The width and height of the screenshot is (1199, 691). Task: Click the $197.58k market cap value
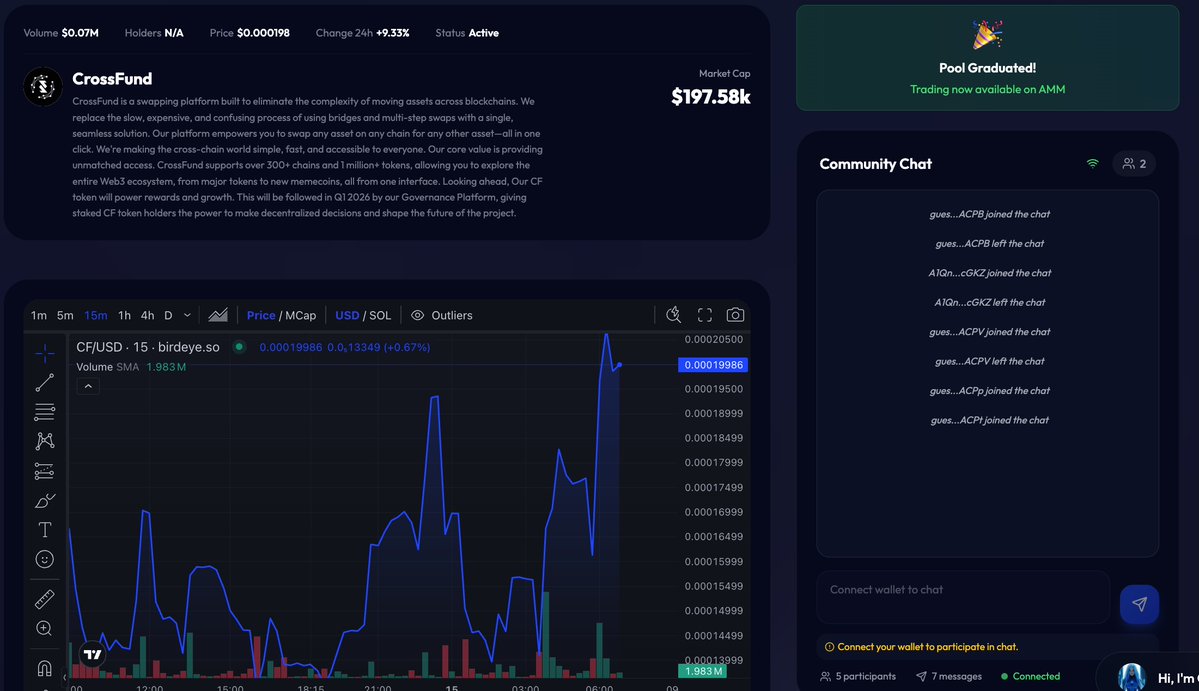click(x=710, y=97)
